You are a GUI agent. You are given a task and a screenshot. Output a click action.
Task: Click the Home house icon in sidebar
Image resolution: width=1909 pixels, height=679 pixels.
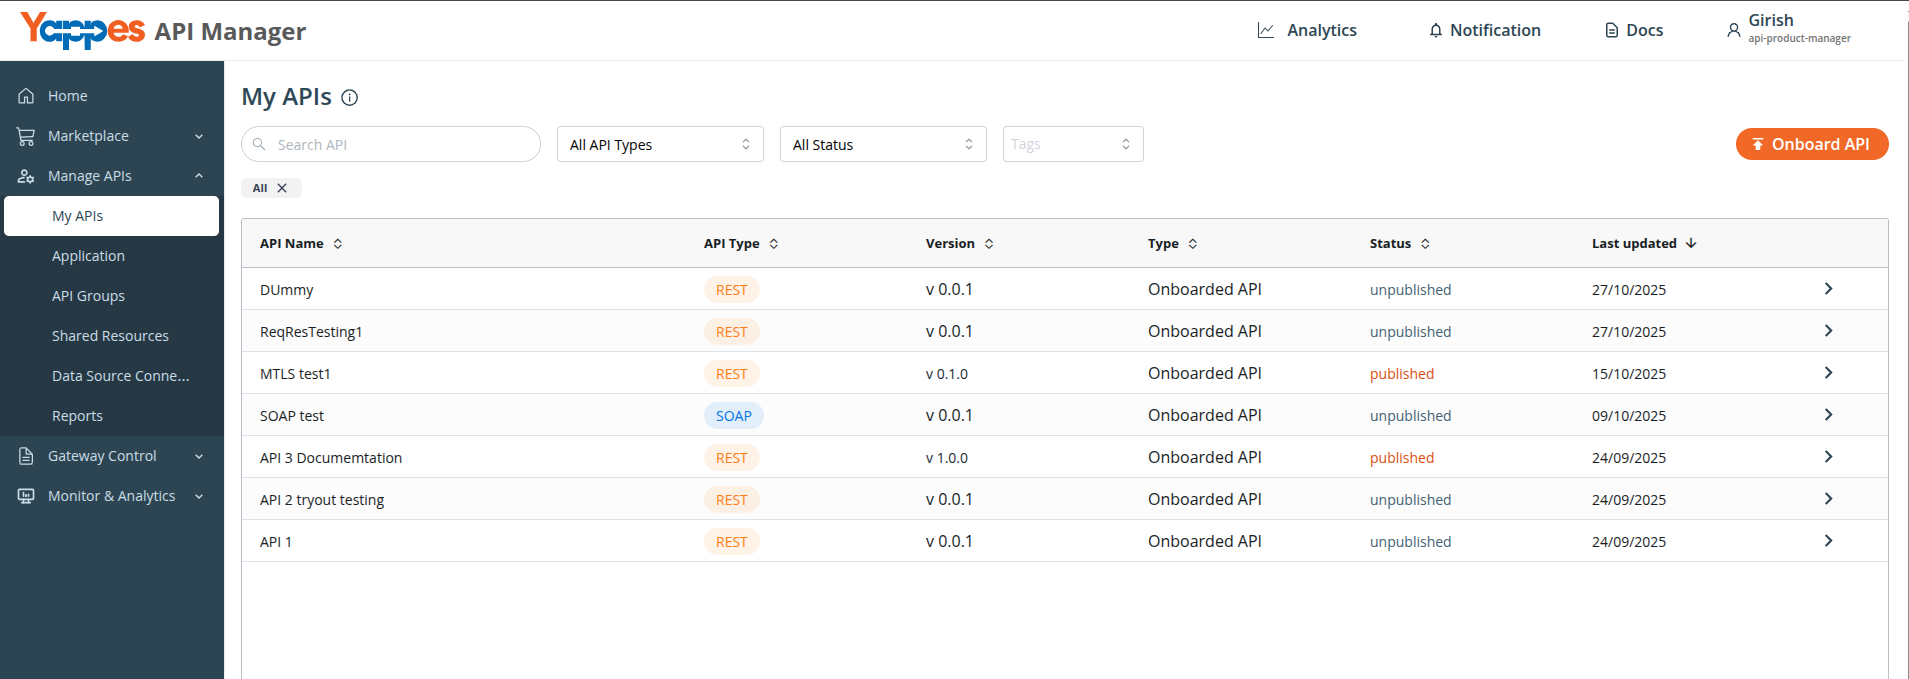pyautogui.click(x=26, y=96)
